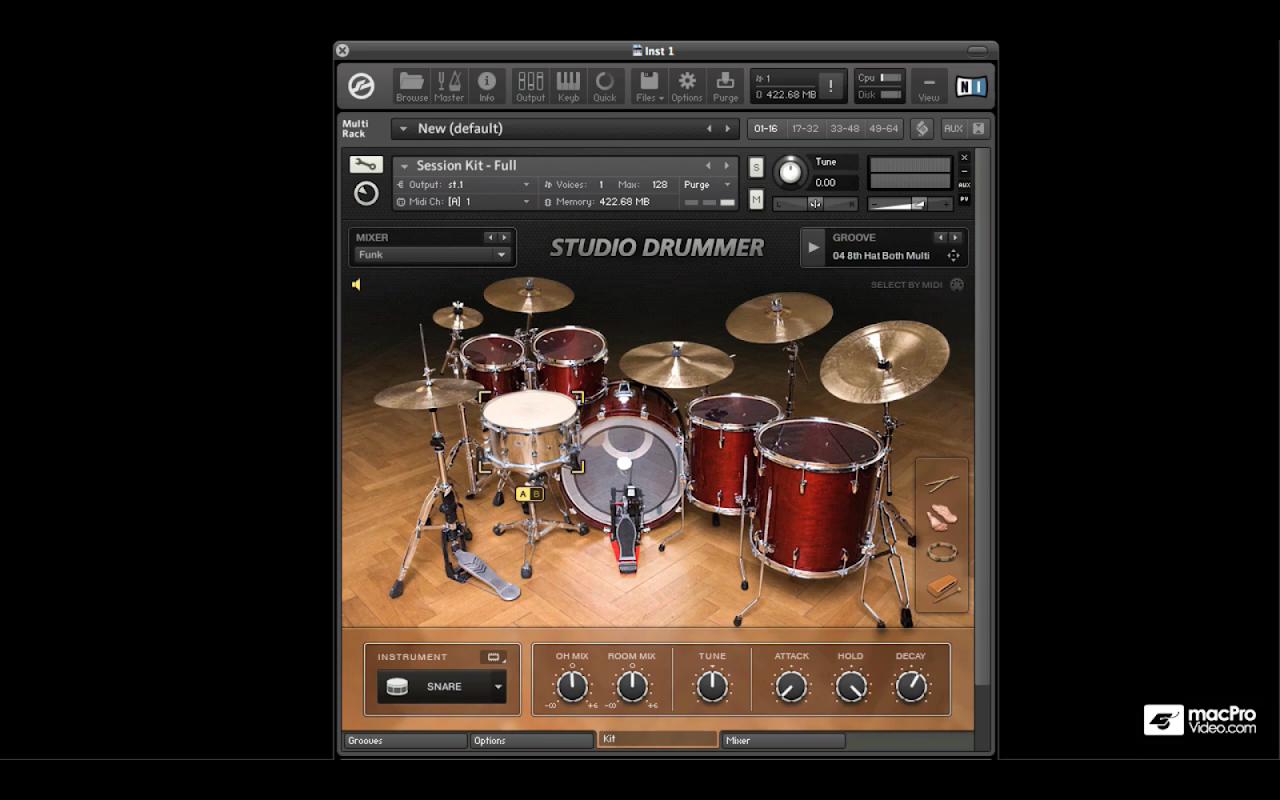Expand the SNARE instrument dropdown
The width and height of the screenshot is (1280, 800).
498,687
